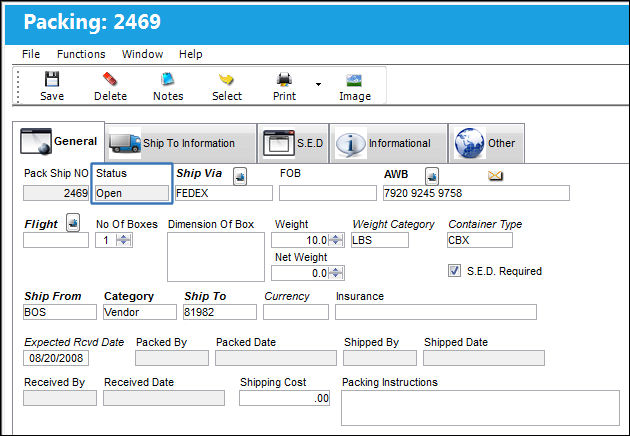Select the General tab
The image size is (630, 436).
click(x=59, y=141)
